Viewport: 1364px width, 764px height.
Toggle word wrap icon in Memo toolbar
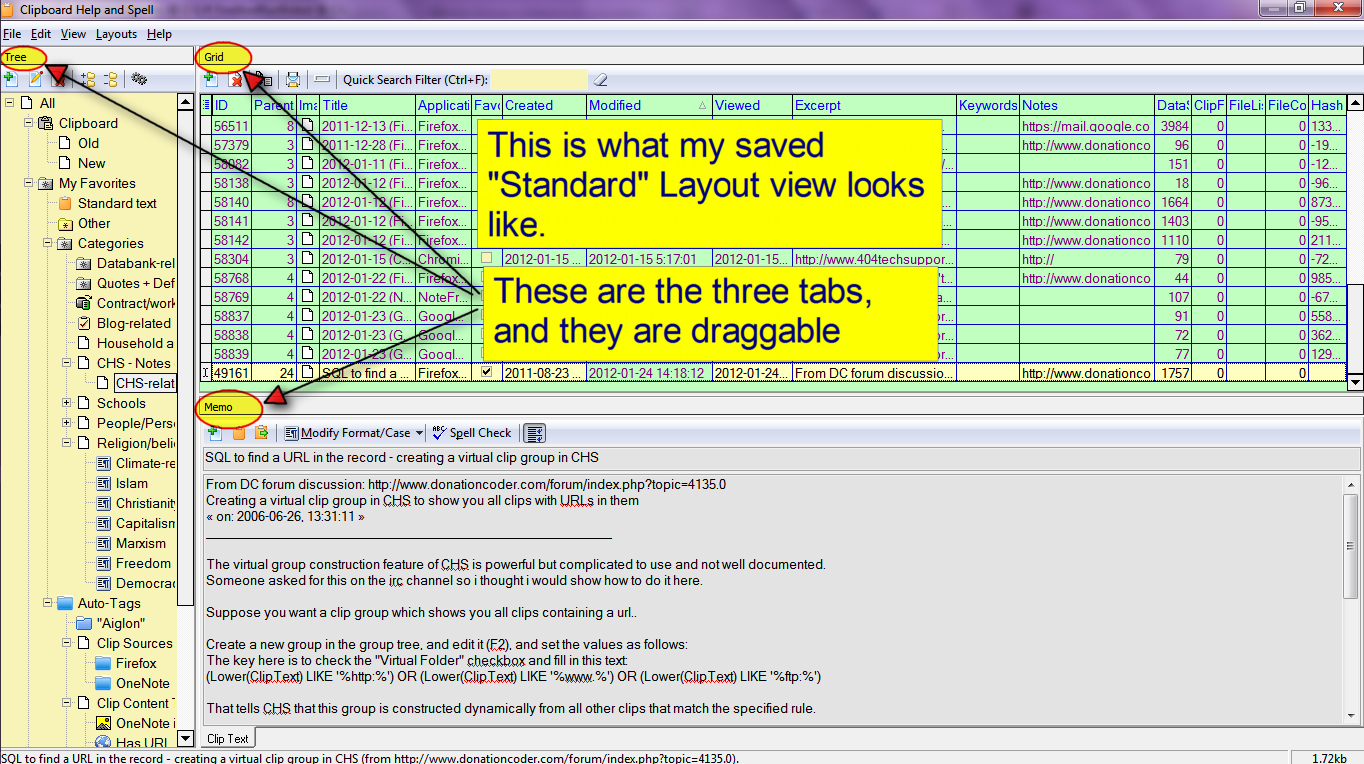(535, 433)
